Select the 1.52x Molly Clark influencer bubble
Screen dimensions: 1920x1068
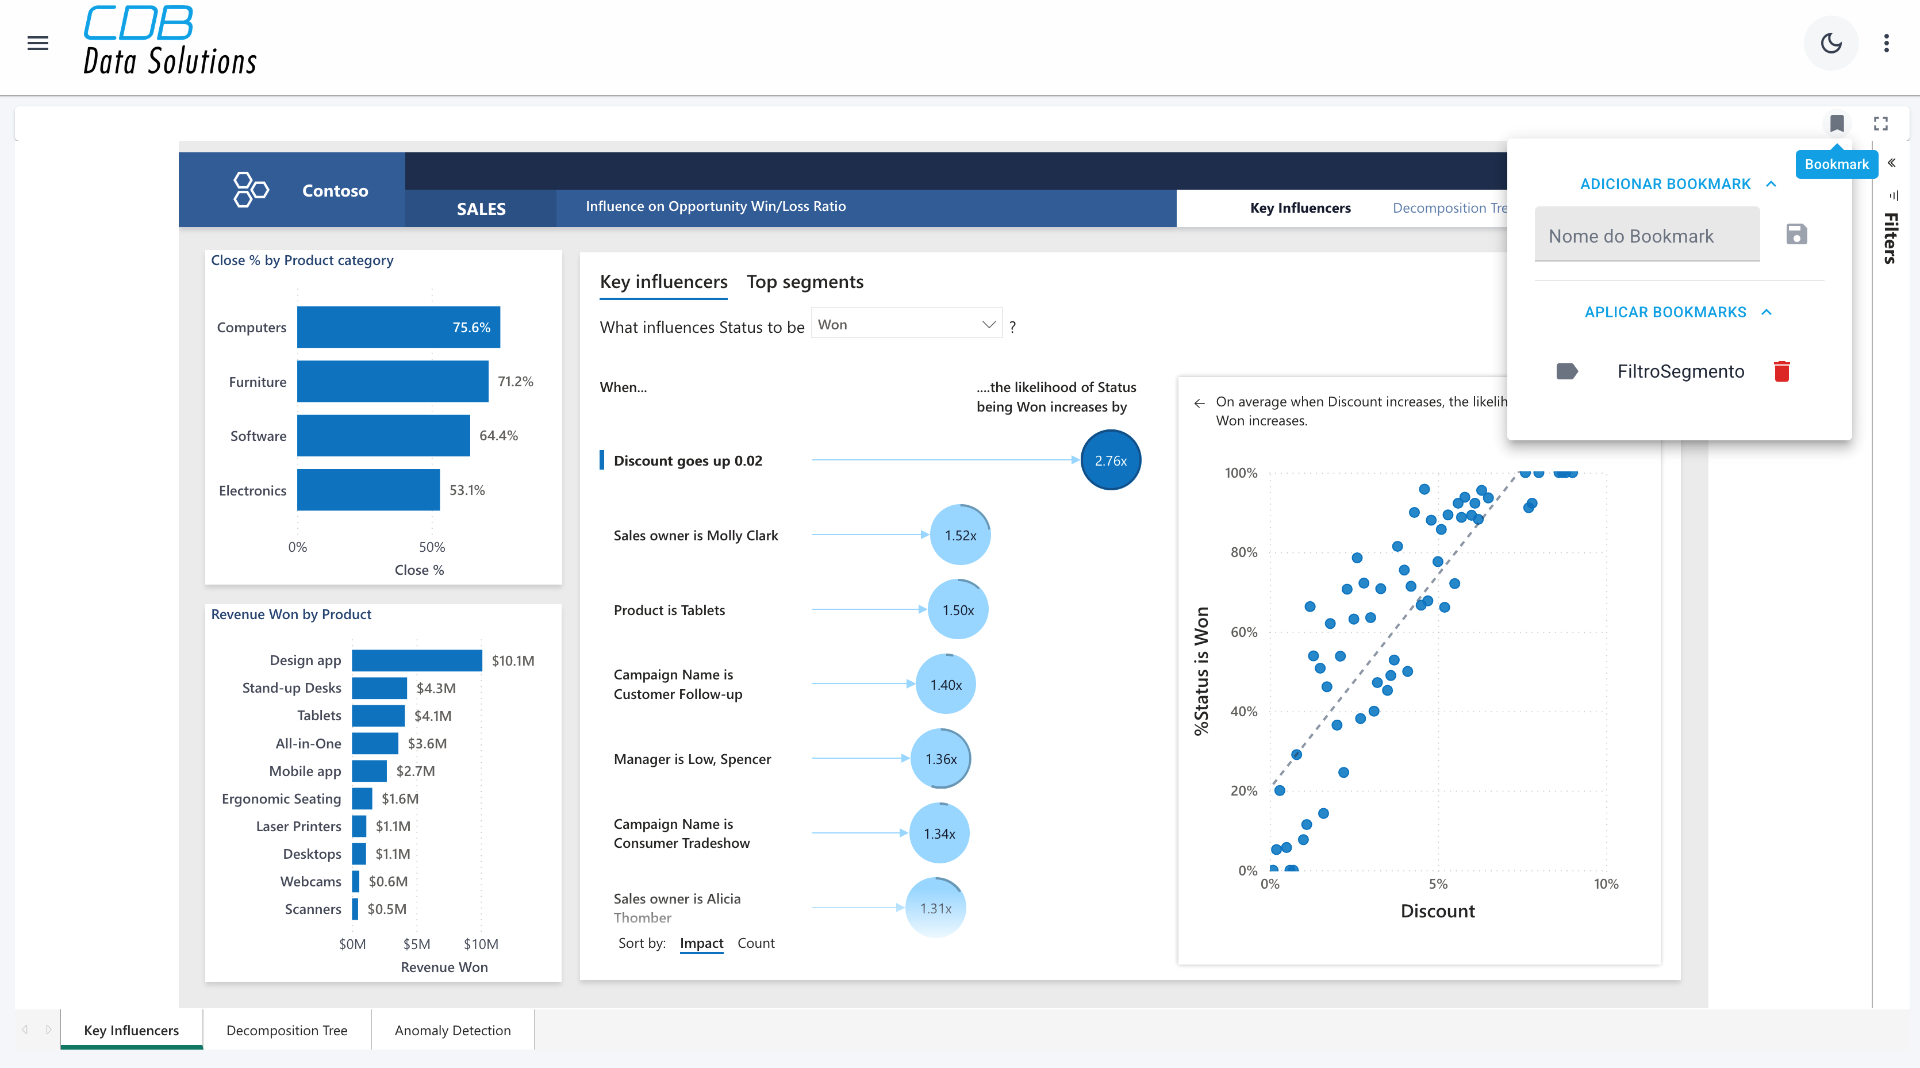point(959,536)
